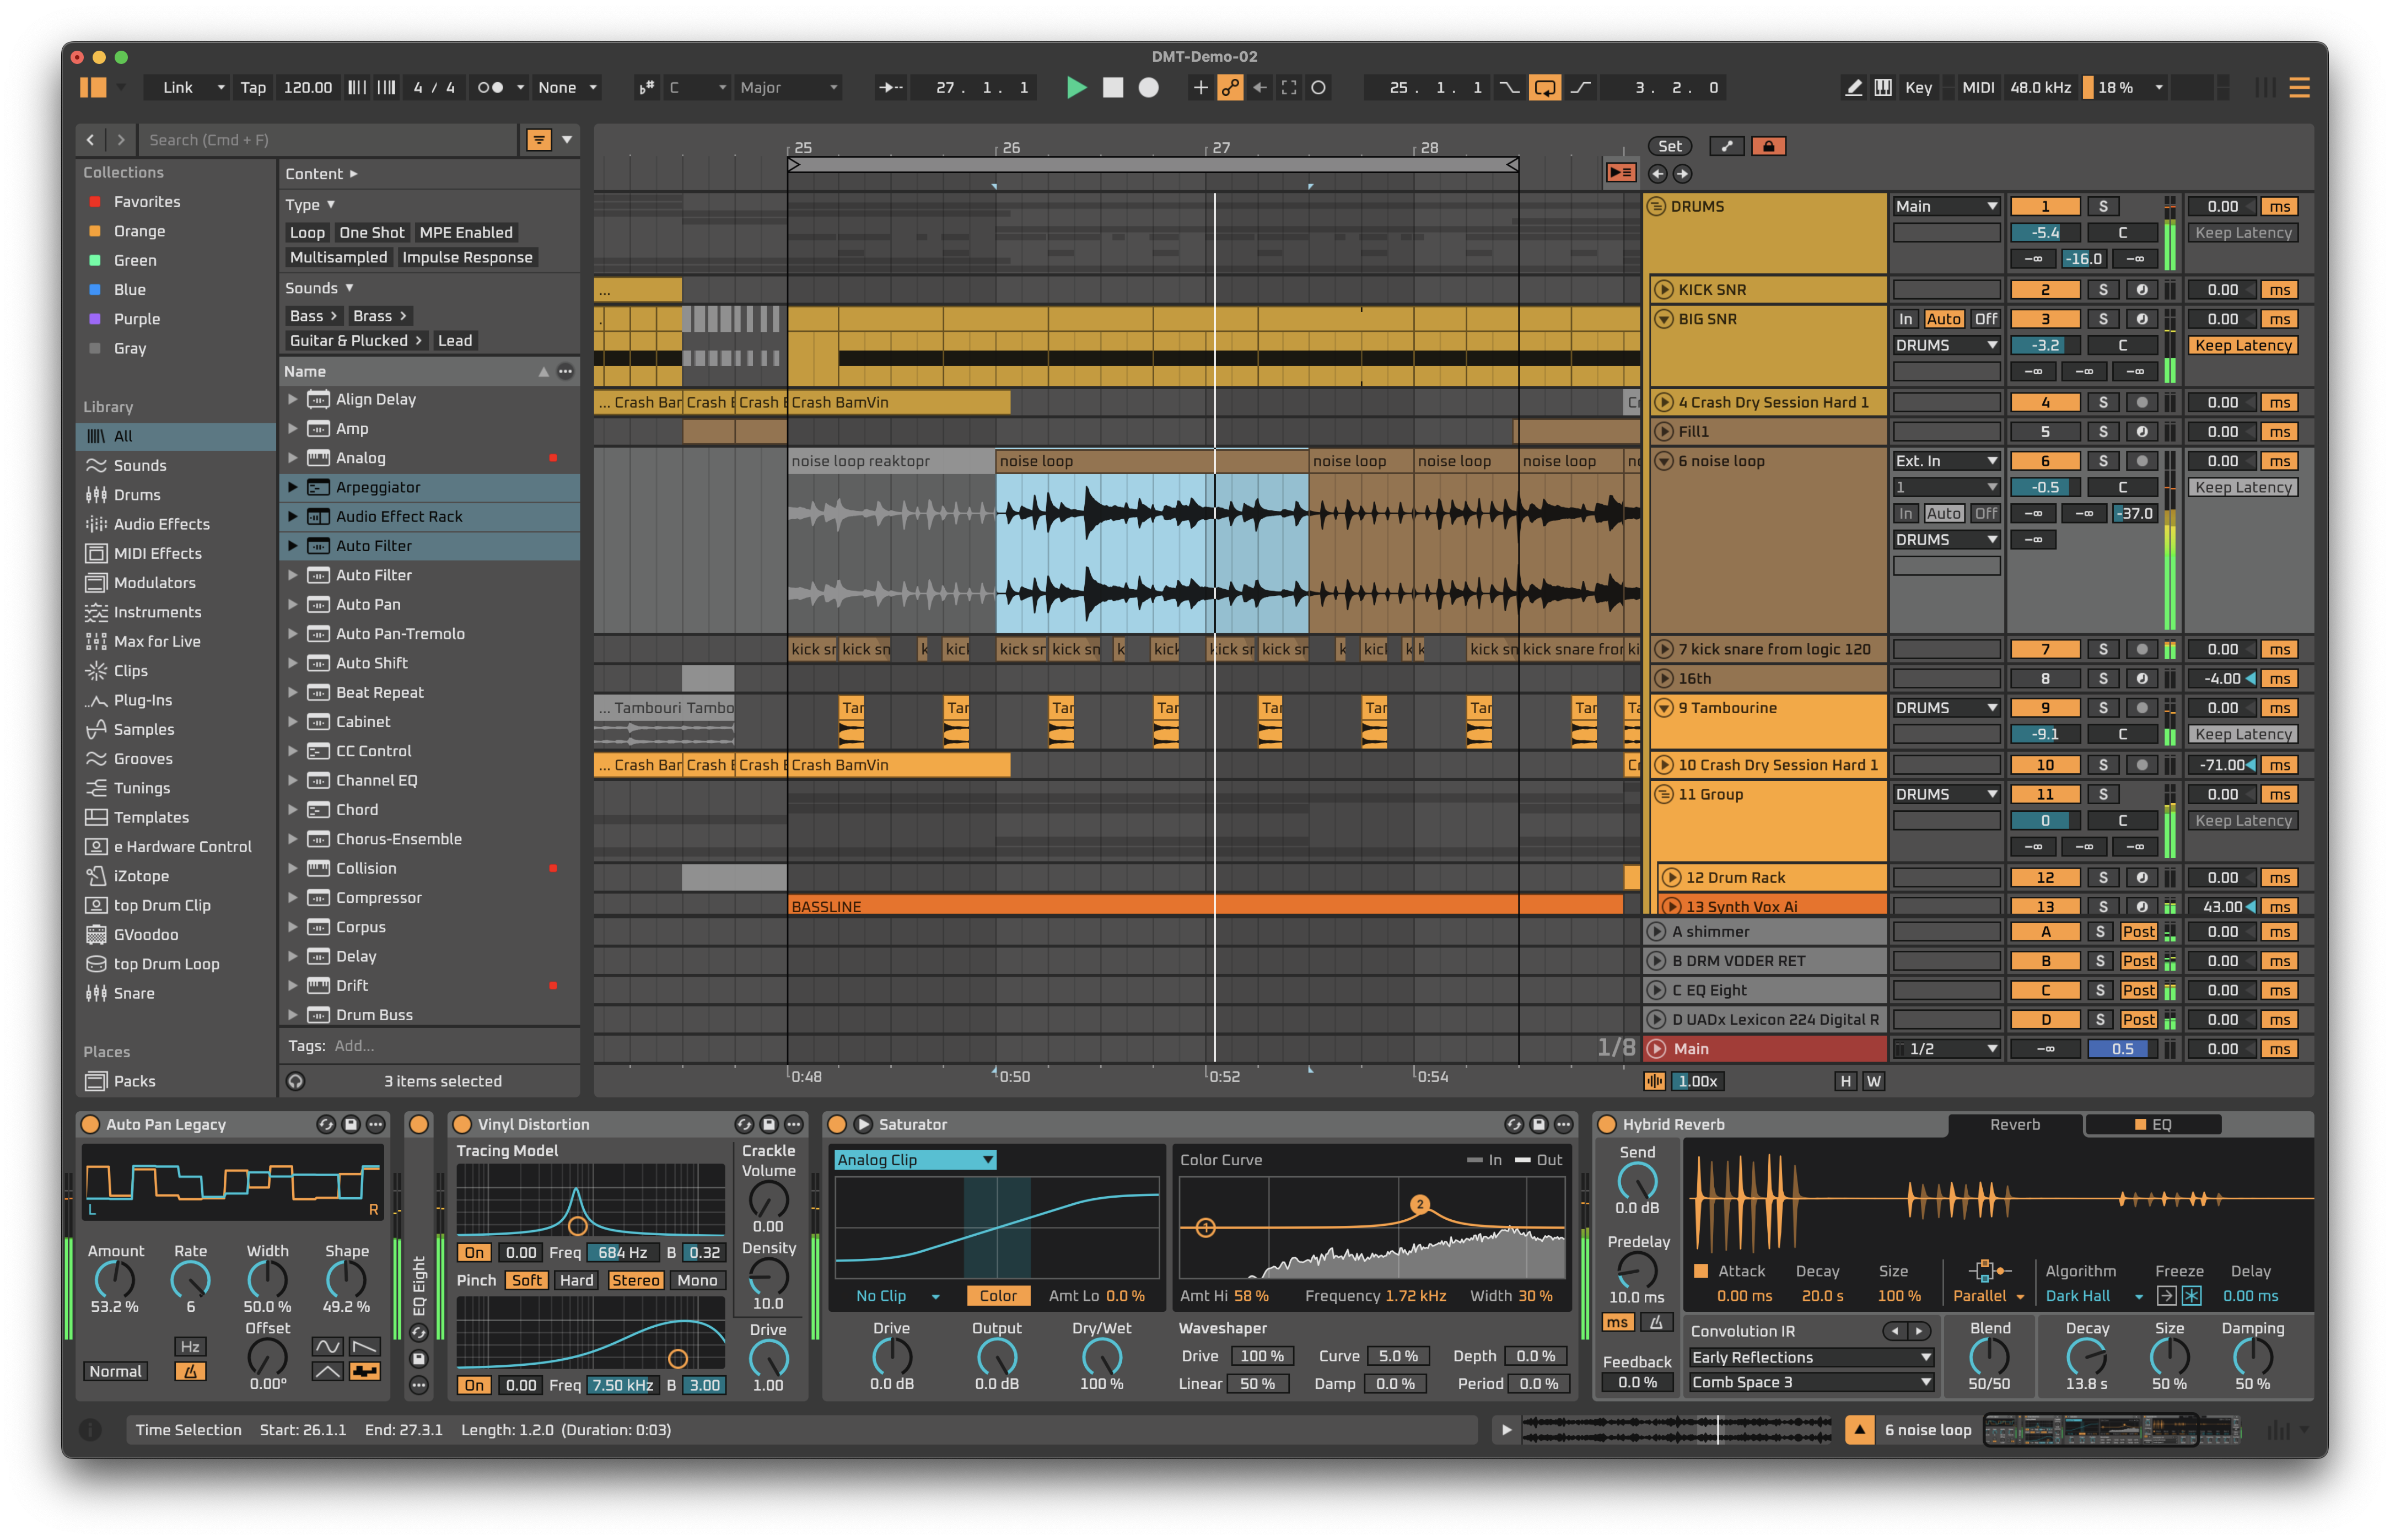The height and width of the screenshot is (1540, 2390).
Task: Enable Stereo mode in Vinyl Distortion
Action: tap(635, 1280)
